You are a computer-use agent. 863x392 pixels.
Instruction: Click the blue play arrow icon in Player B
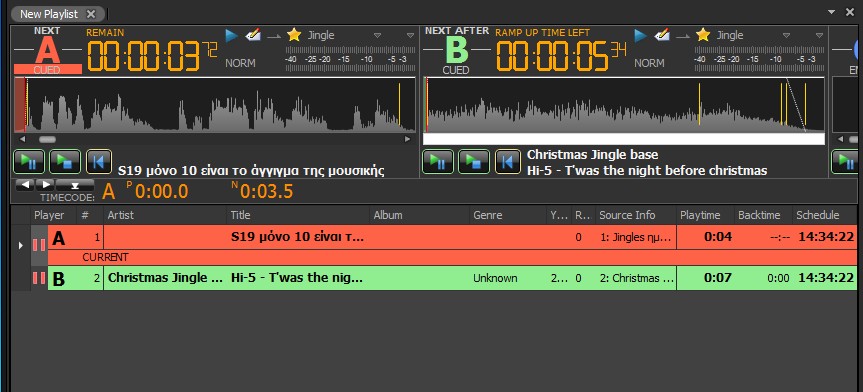pos(640,36)
